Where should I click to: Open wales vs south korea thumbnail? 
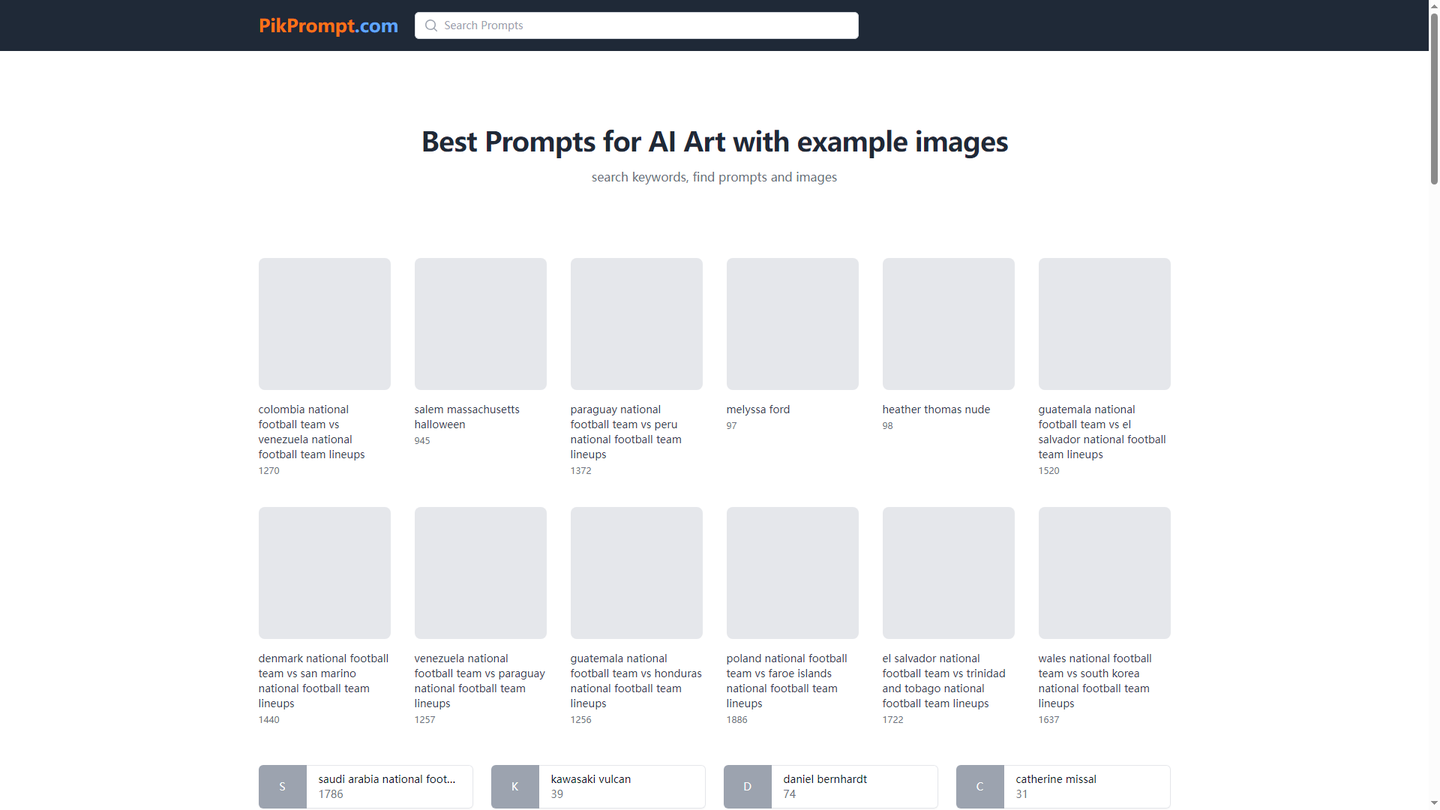(1104, 573)
